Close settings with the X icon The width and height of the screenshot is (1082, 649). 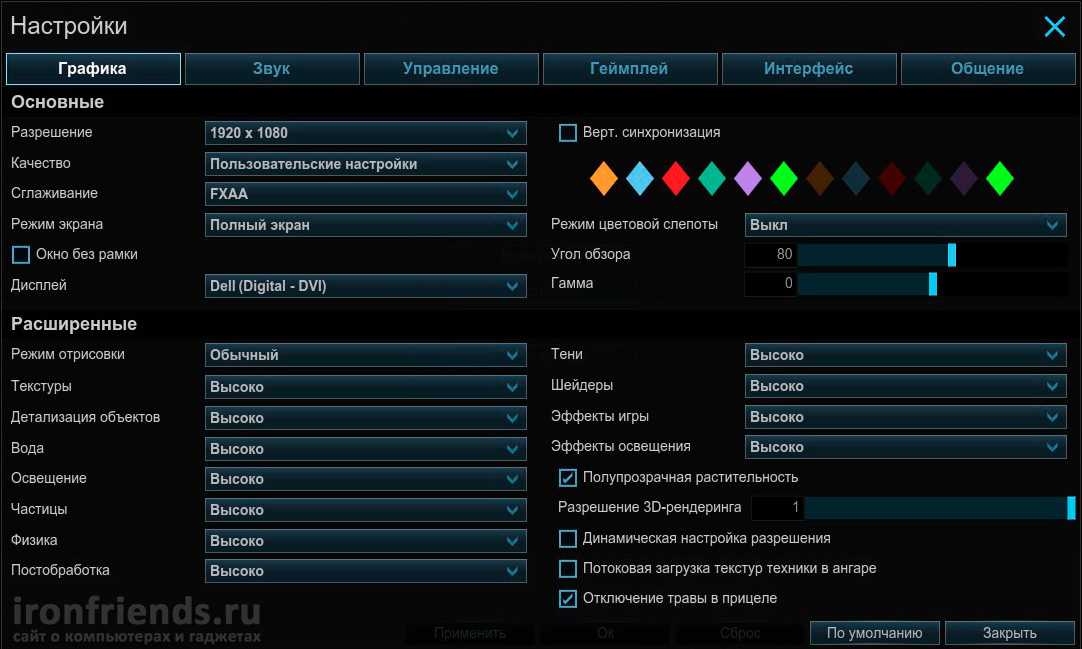pos(1054,27)
